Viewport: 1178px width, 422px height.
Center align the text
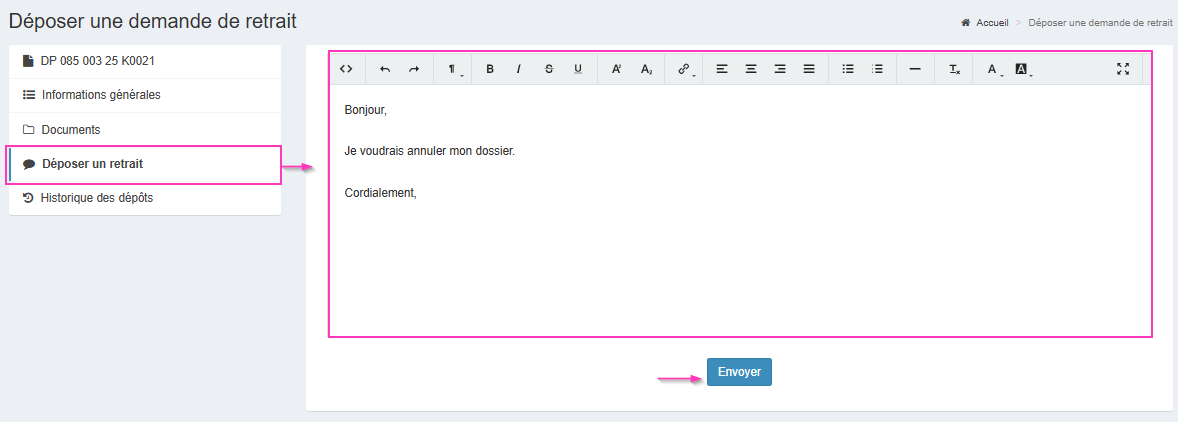pos(751,69)
